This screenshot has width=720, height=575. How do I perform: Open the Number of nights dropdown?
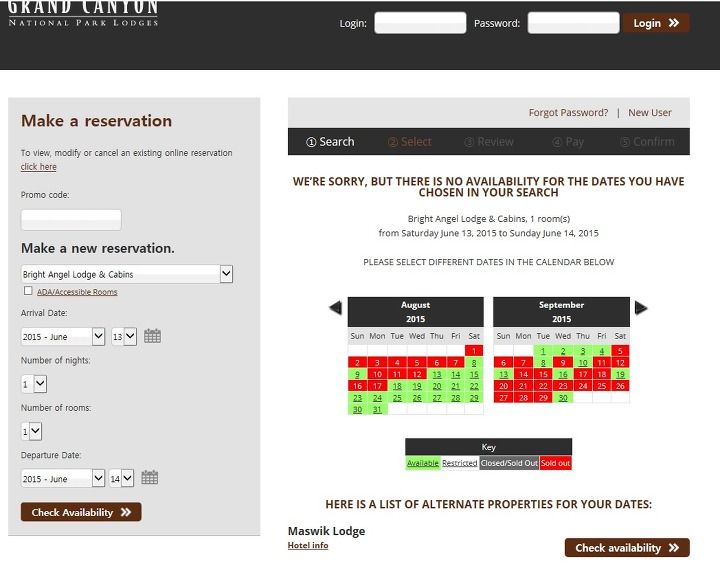coord(34,384)
